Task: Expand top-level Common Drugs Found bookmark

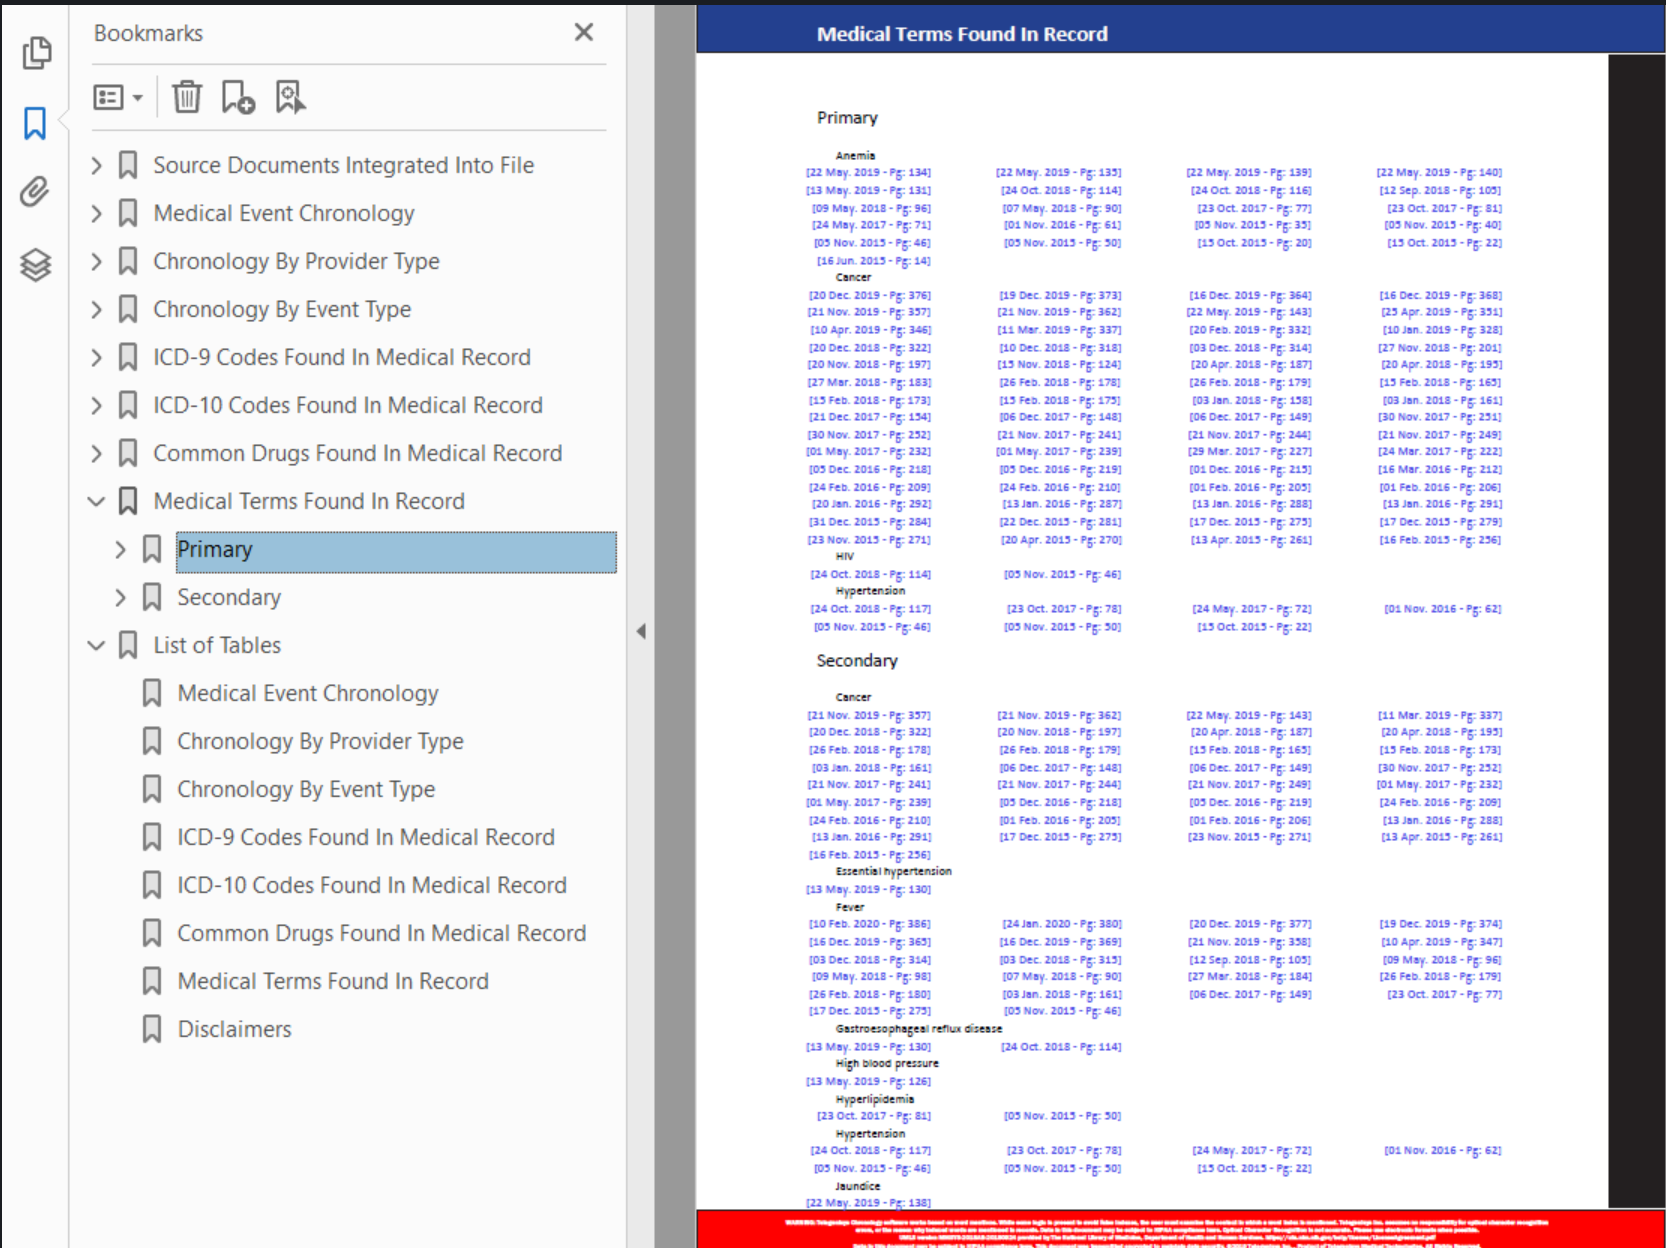Action: 97,453
